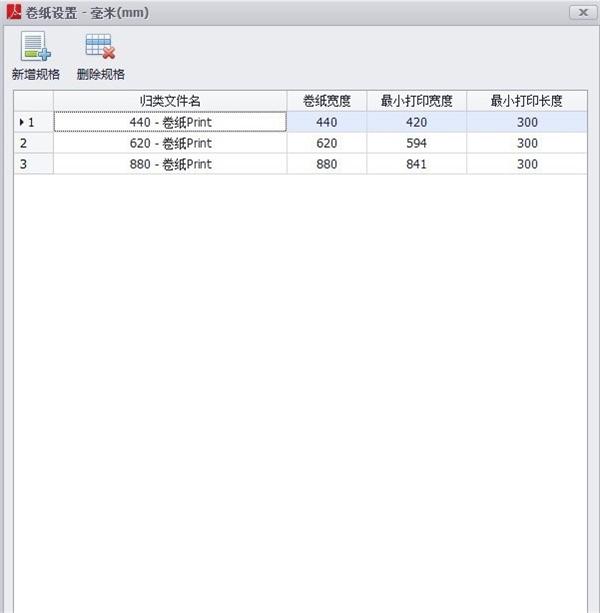Click the 620 - 卷纸Print file name cell
The width and height of the screenshot is (600, 613).
tap(170, 143)
